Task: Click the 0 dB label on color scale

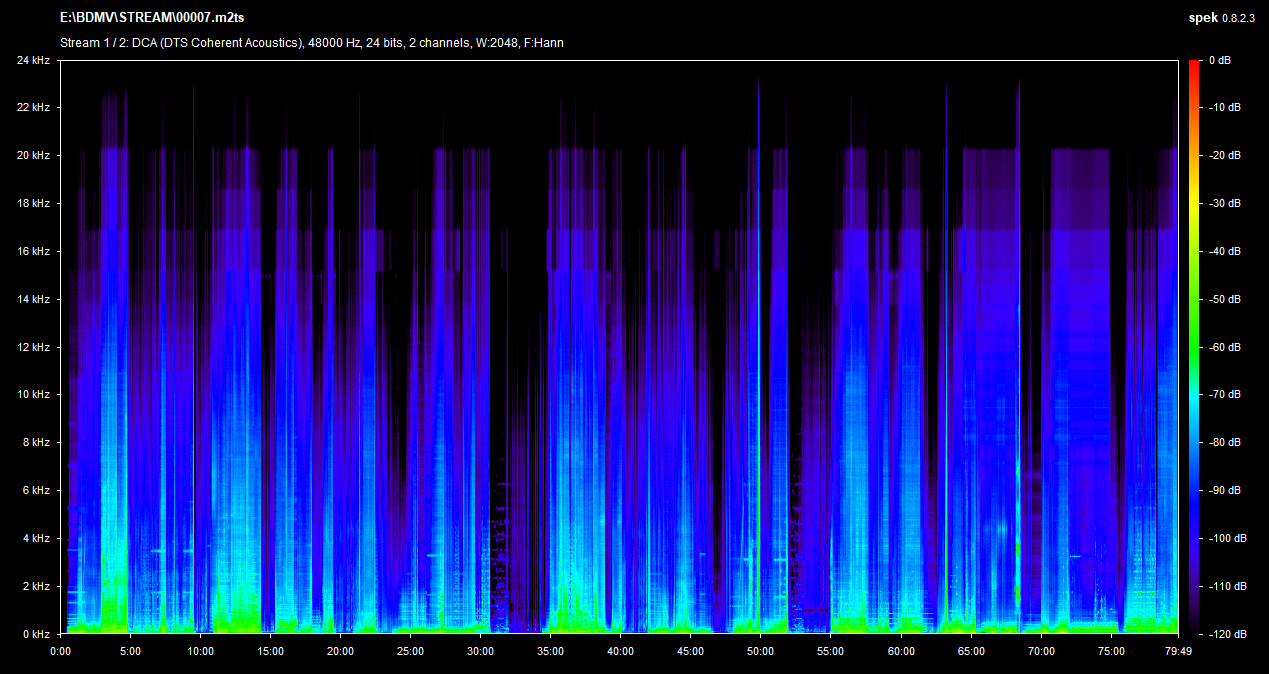Action: point(1219,61)
